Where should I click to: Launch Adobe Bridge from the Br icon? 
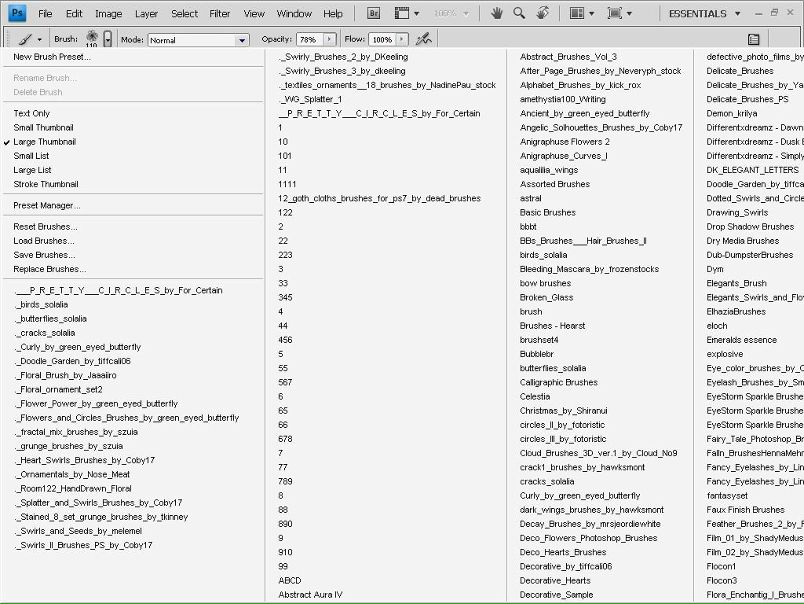pos(374,13)
